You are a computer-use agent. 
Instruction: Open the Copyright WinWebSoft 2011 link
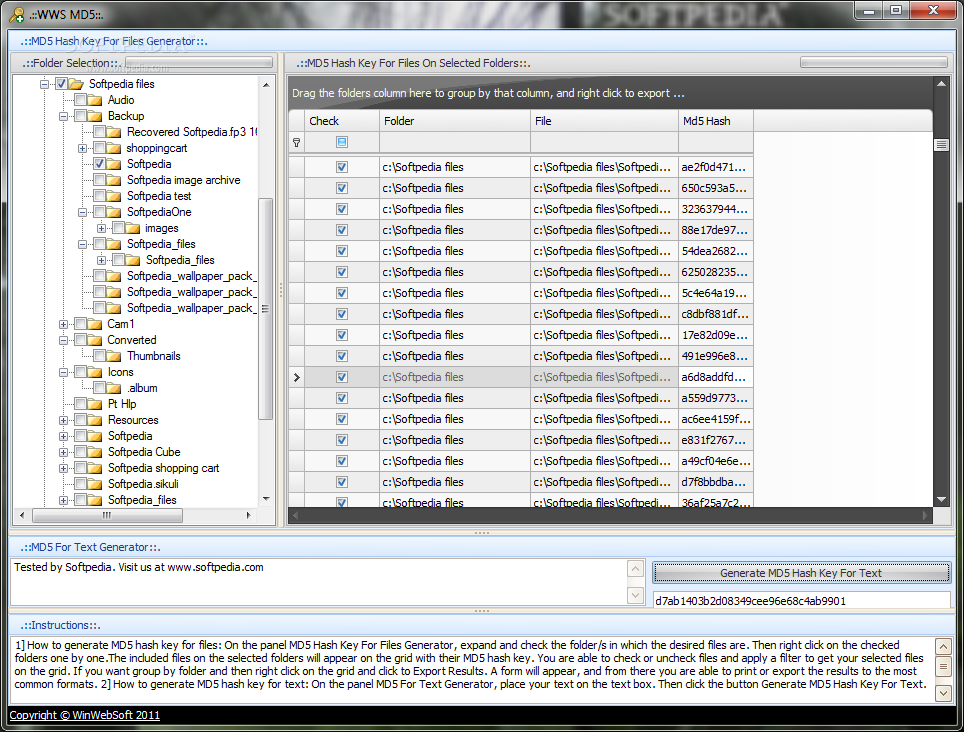click(84, 715)
